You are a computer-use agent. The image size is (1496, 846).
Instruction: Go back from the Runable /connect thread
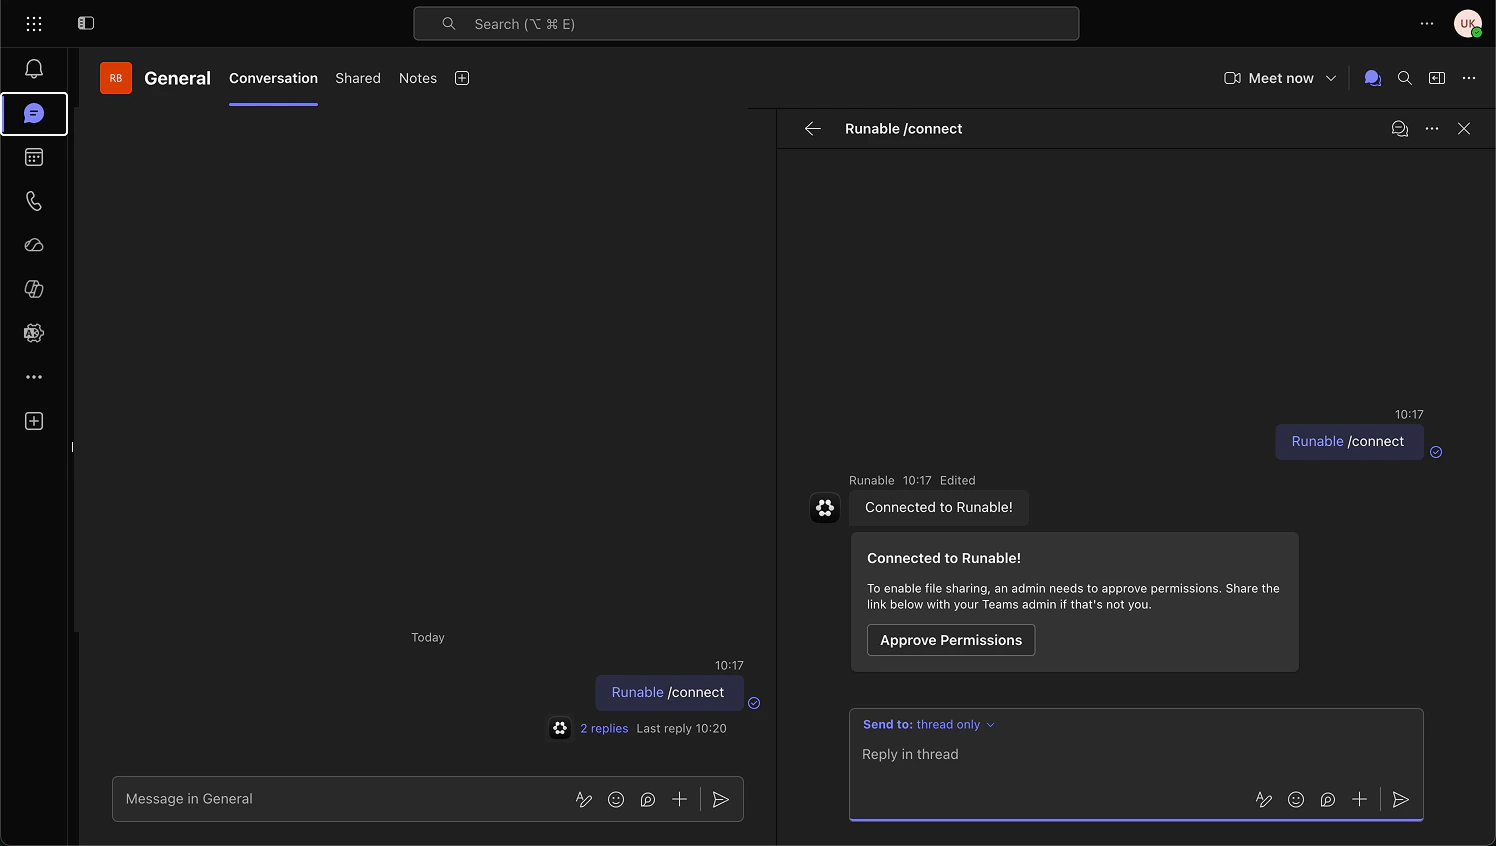813,128
